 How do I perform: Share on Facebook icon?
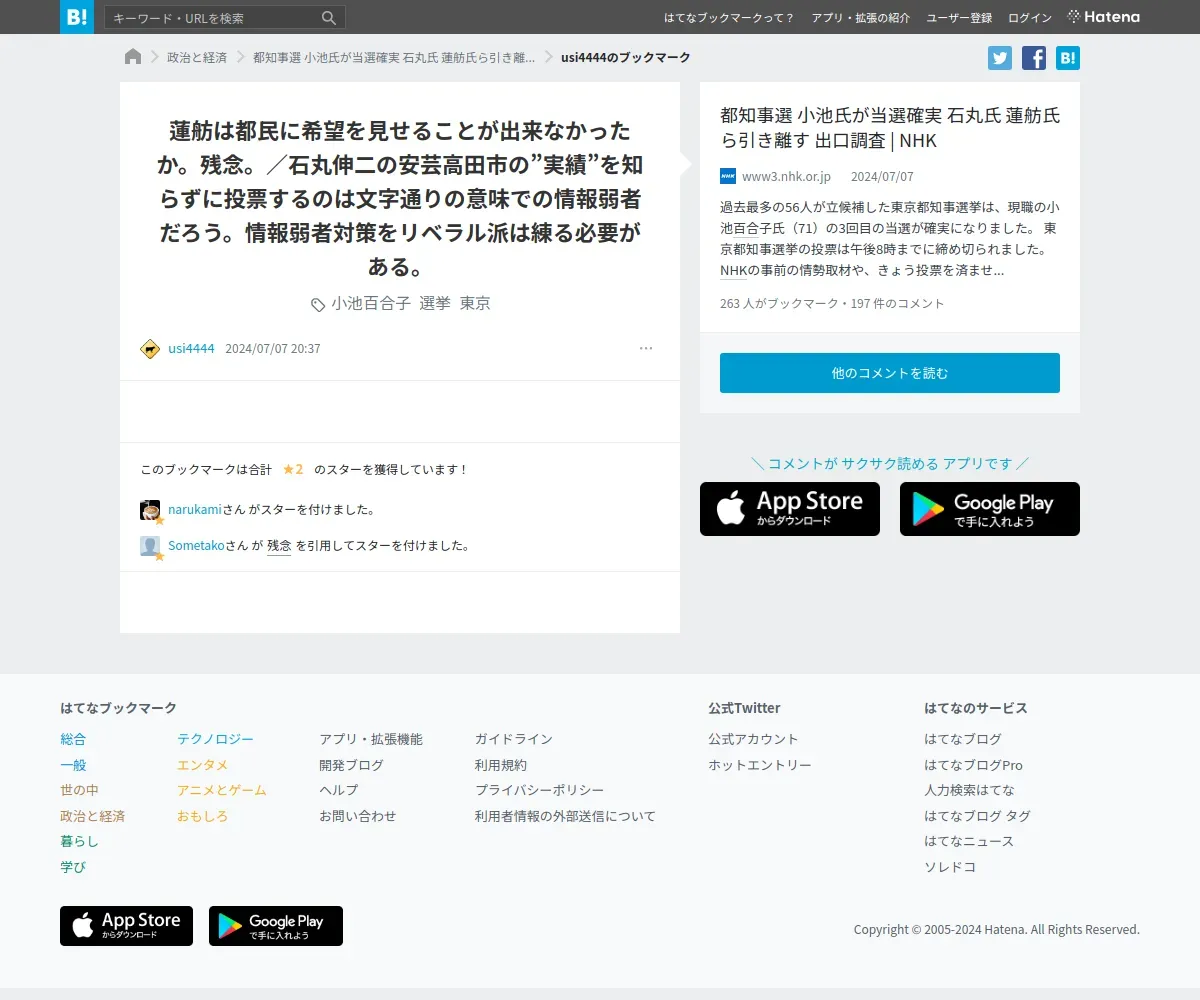coord(1034,58)
